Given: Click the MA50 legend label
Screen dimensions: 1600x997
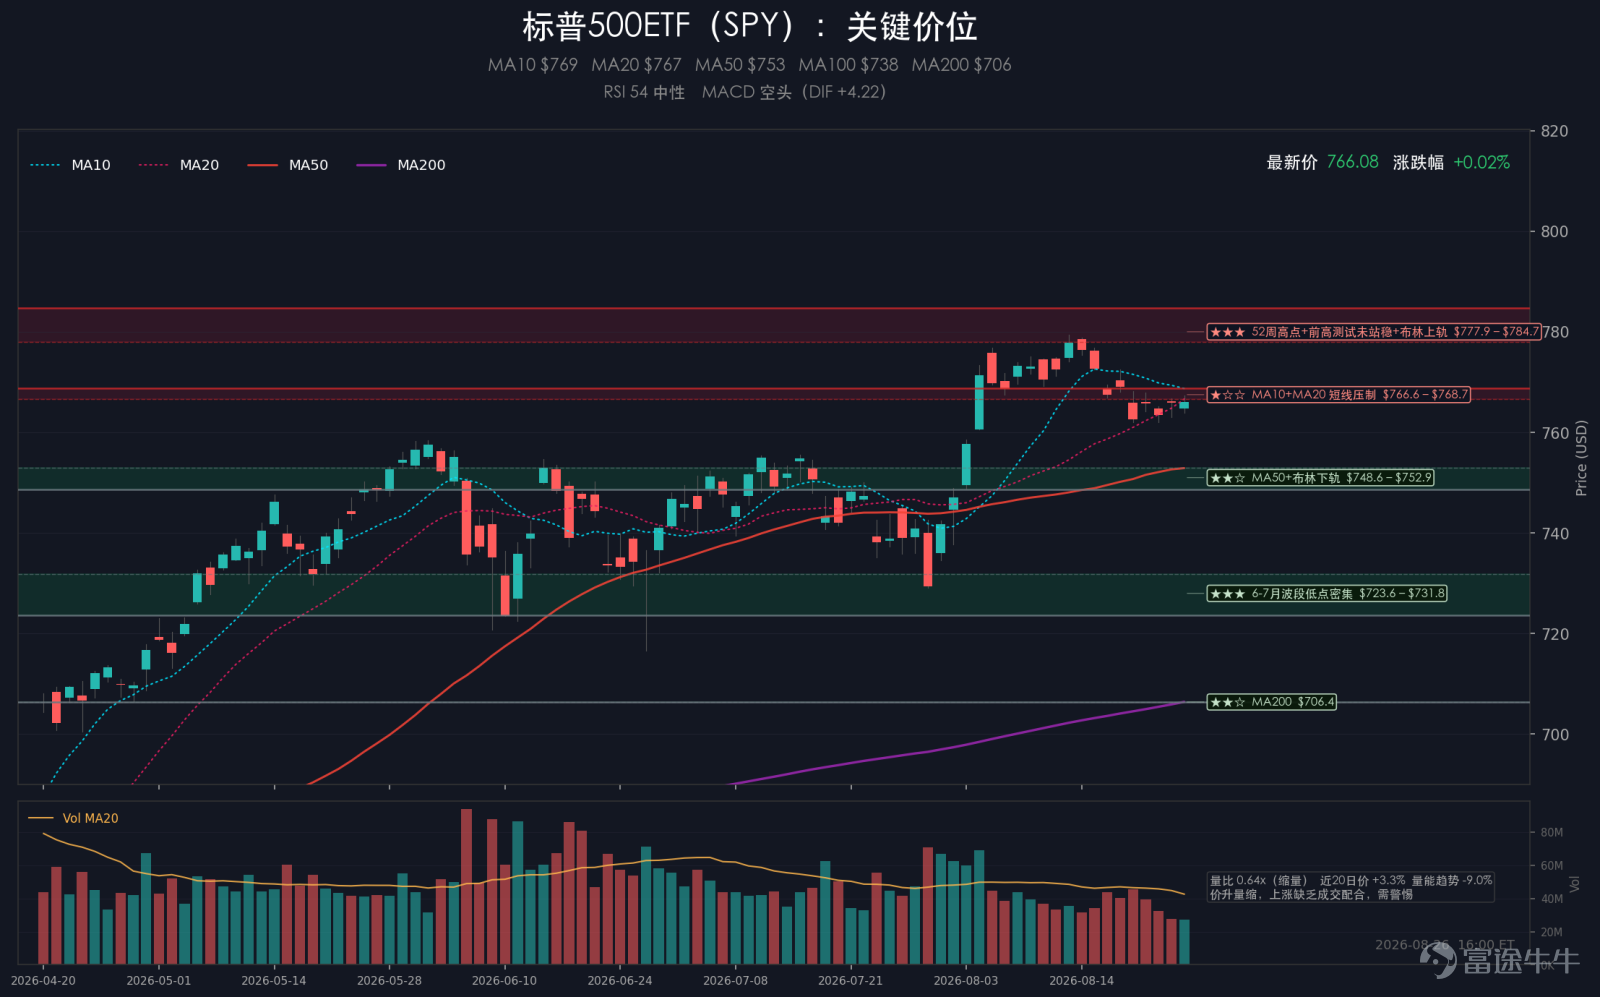Looking at the screenshot, I should pos(308,165).
